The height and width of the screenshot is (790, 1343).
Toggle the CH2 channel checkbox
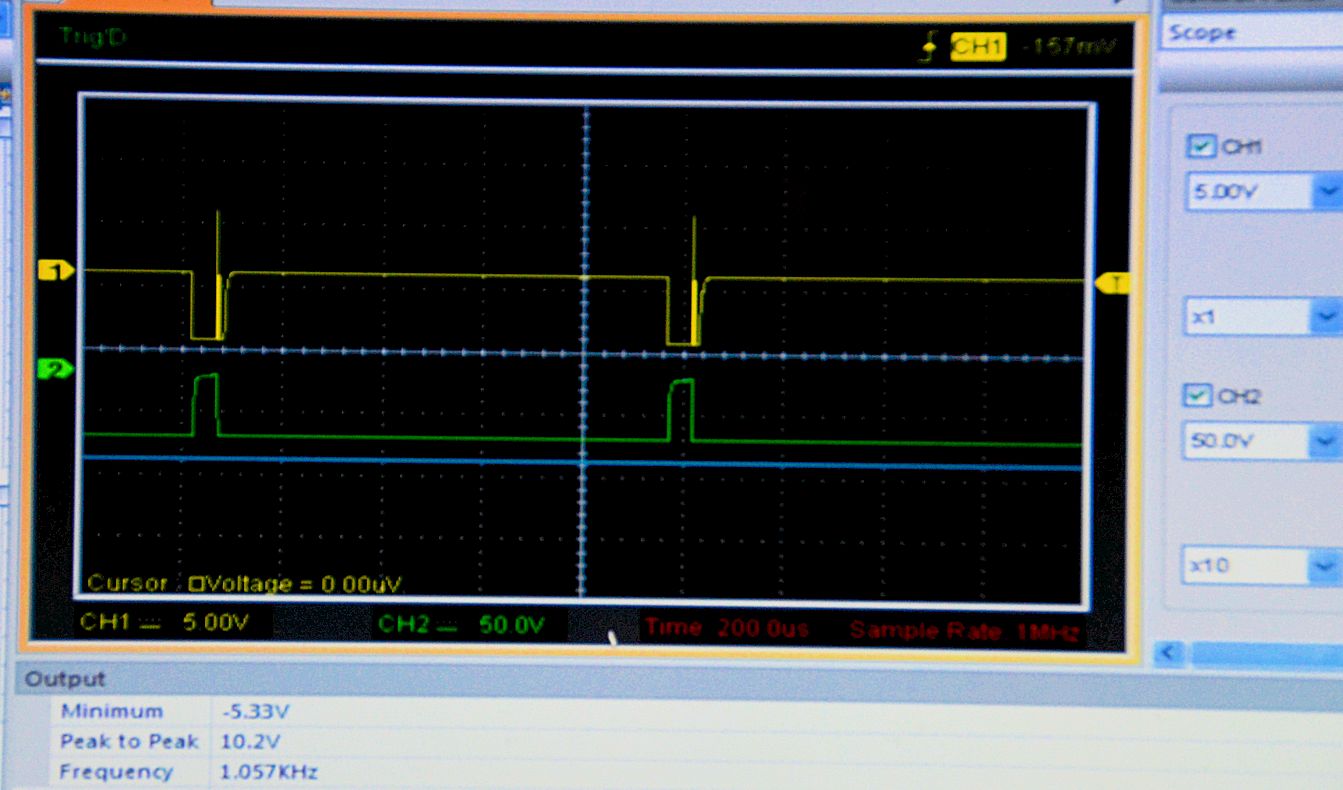coord(1197,396)
